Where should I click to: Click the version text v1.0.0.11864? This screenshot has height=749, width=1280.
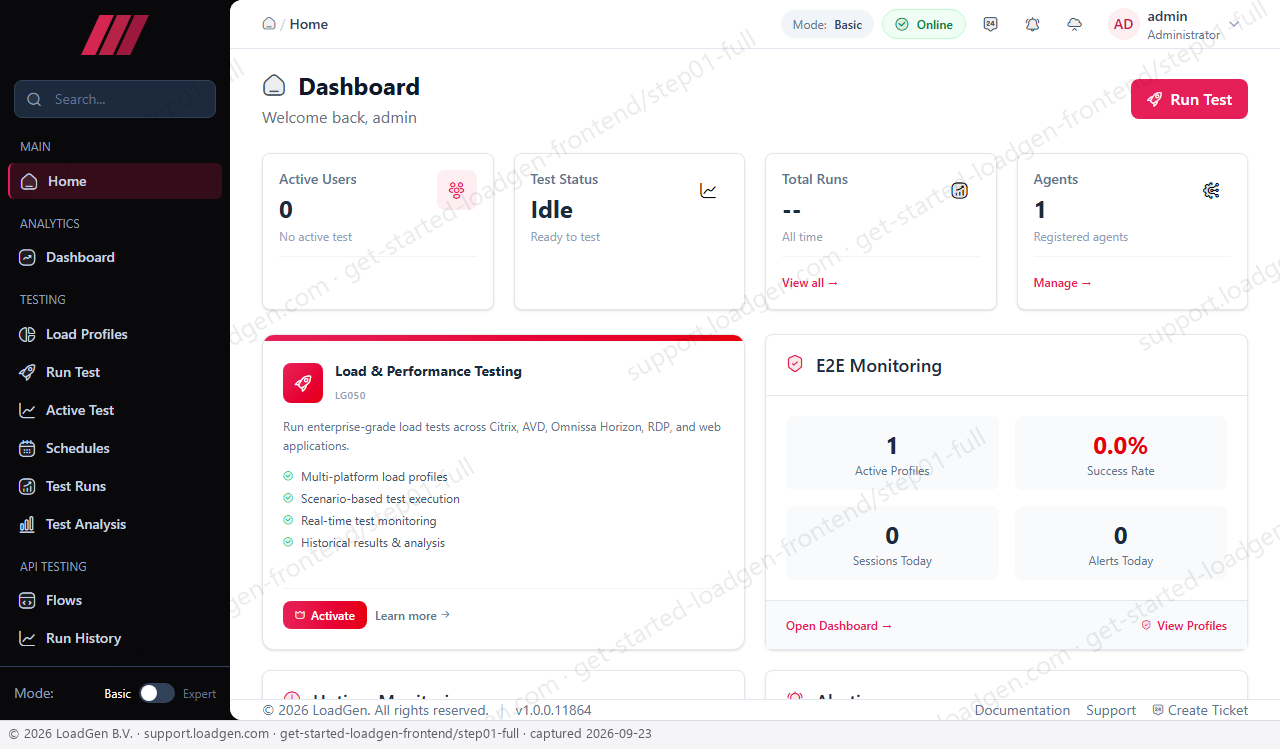[x=553, y=710]
